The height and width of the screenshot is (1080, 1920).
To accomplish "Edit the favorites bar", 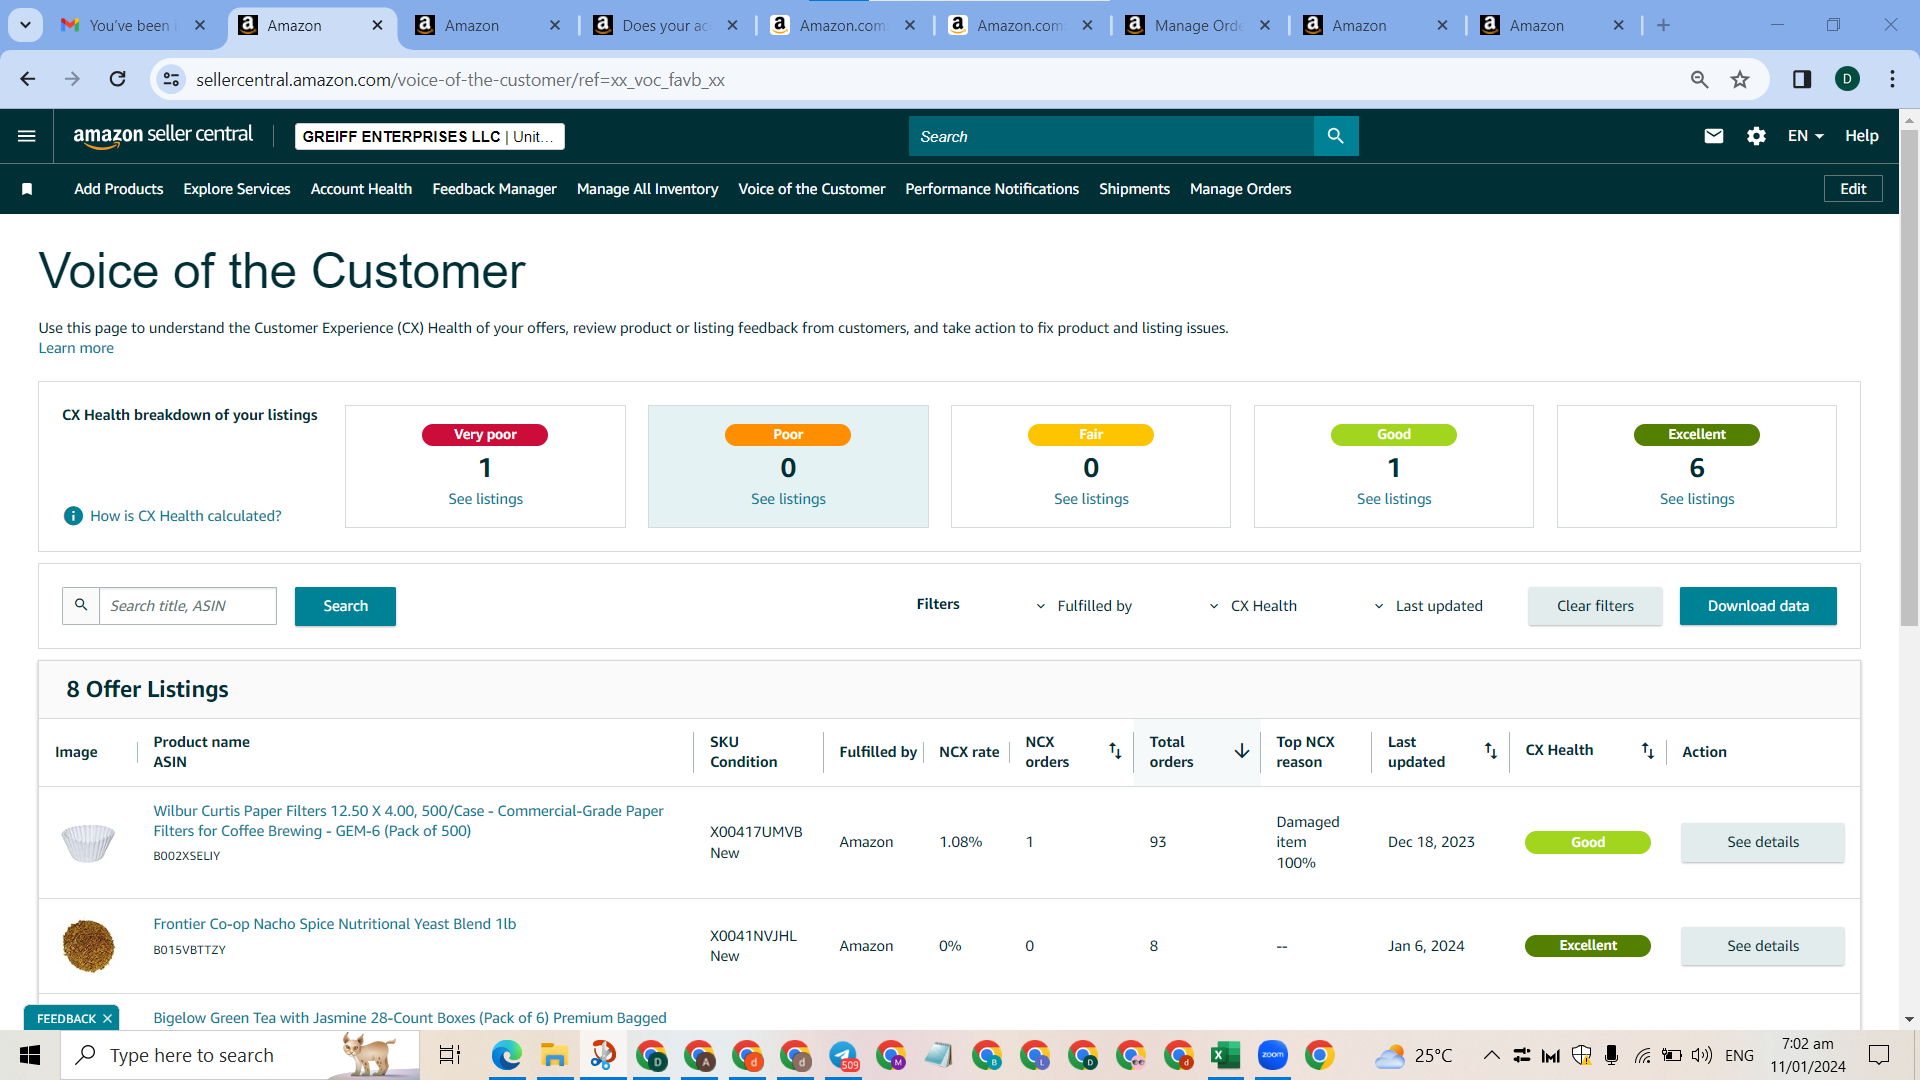I will pyautogui.click(x=1853, y=189).
